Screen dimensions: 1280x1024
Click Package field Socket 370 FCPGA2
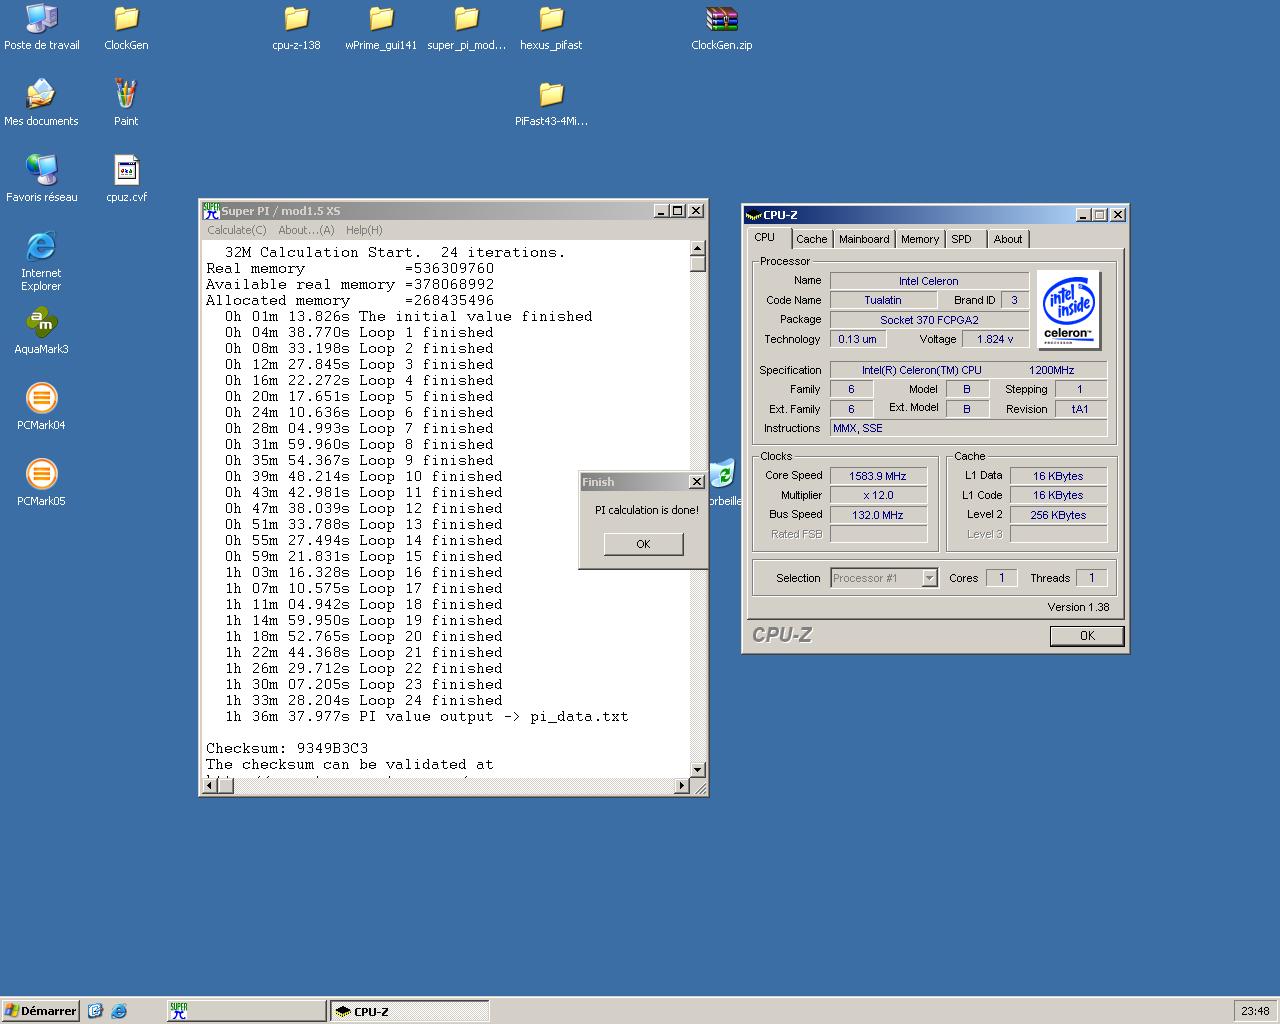click(x=929, y=320)
